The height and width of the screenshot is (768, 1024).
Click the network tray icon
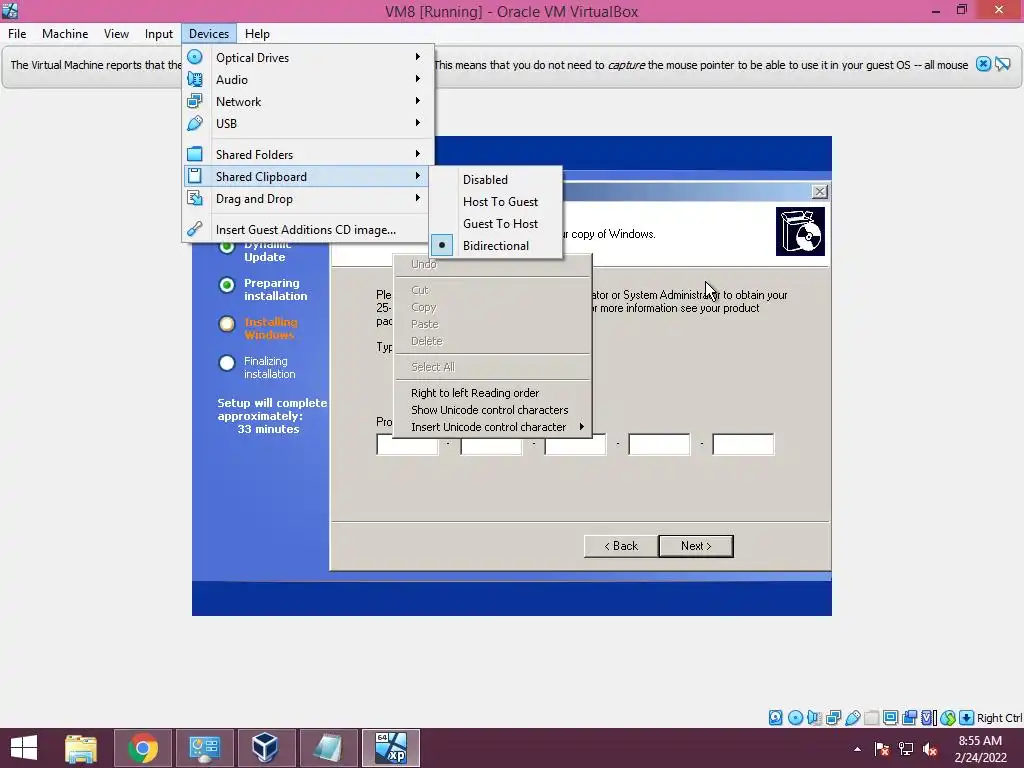906,748
